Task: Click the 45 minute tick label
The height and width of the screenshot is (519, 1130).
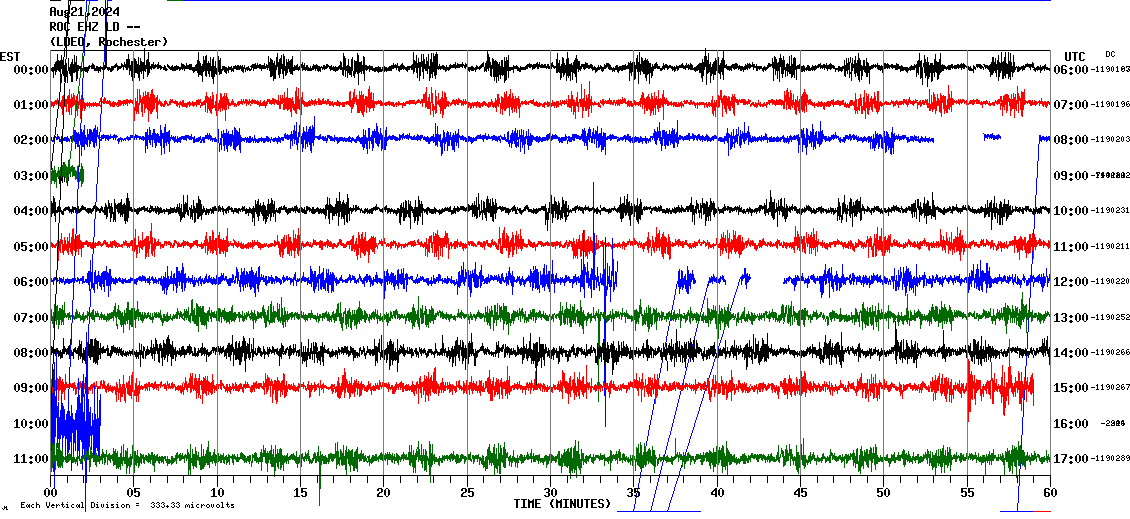Action: click(x=800, y=492)
